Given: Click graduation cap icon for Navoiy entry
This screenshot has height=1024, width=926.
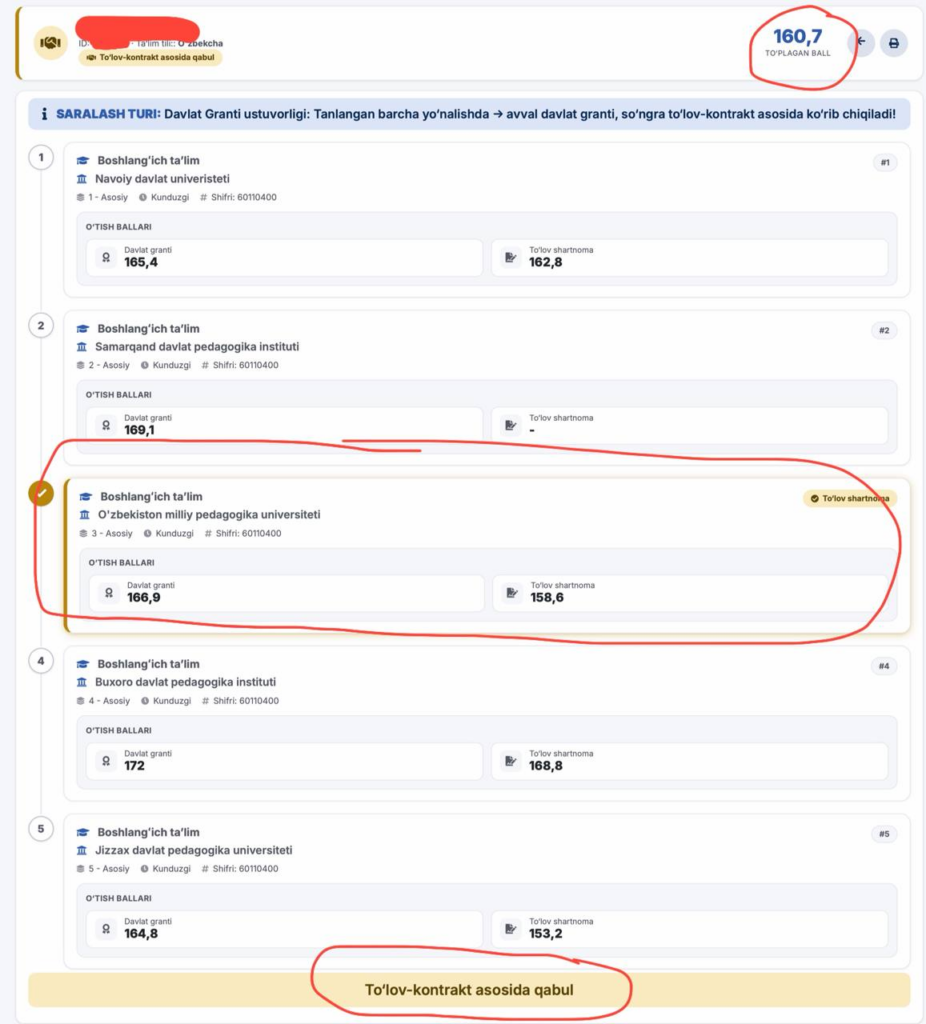Looking at the screenshot, I should tap(82, 161).
